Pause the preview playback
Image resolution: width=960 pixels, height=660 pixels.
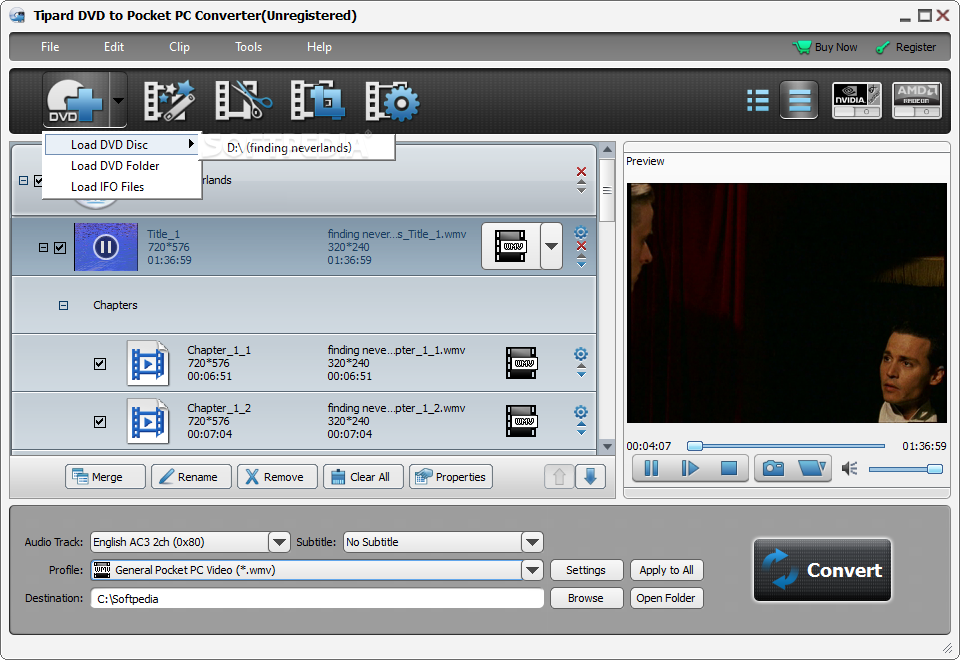coord(651,468)
